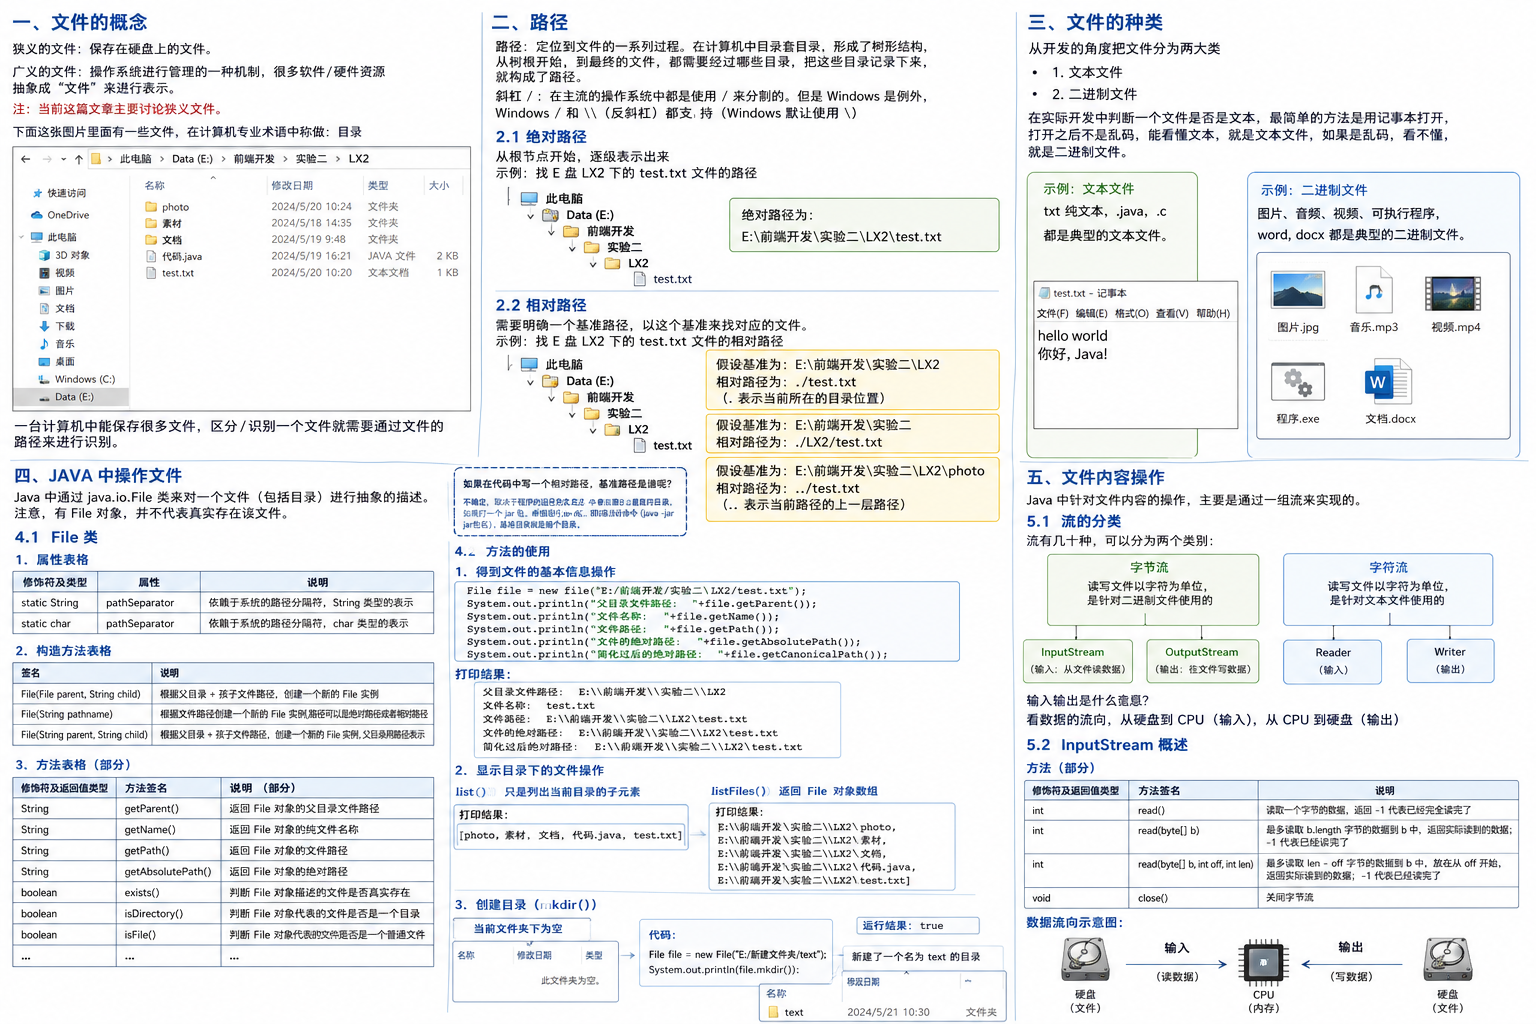The width and height of the screenshot is (1536, 1024).
Task: Click the OutputStream box under 字节流
Action: pos(1201,661)
